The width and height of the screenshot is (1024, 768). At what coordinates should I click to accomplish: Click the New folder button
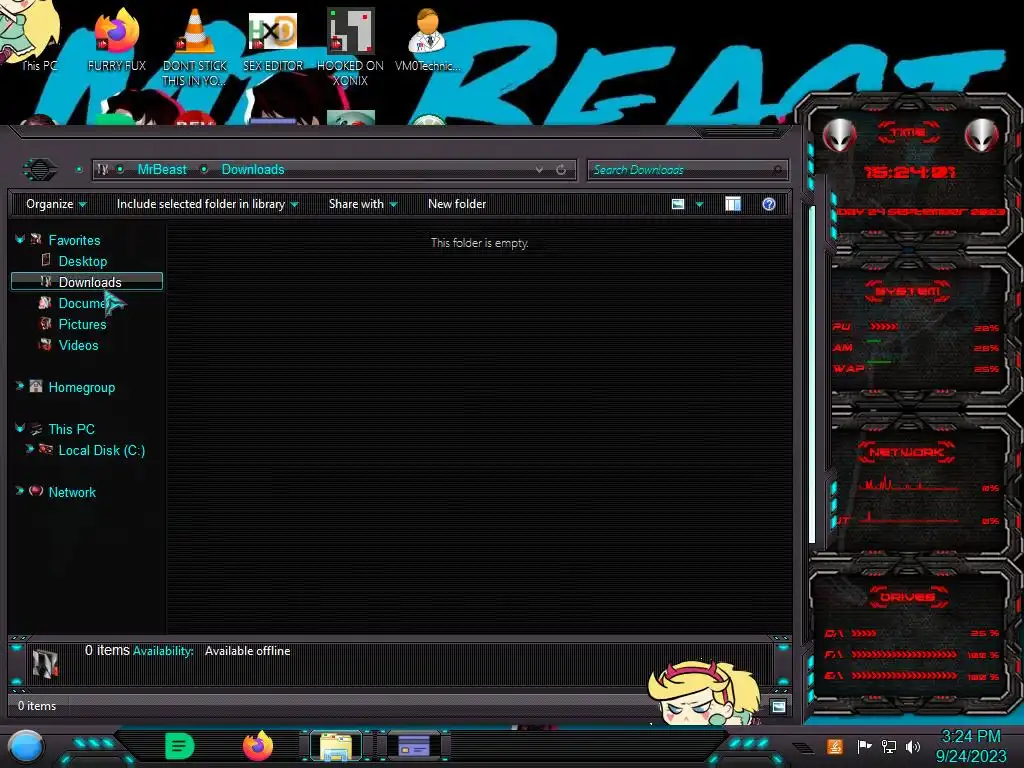pos(457,204)
